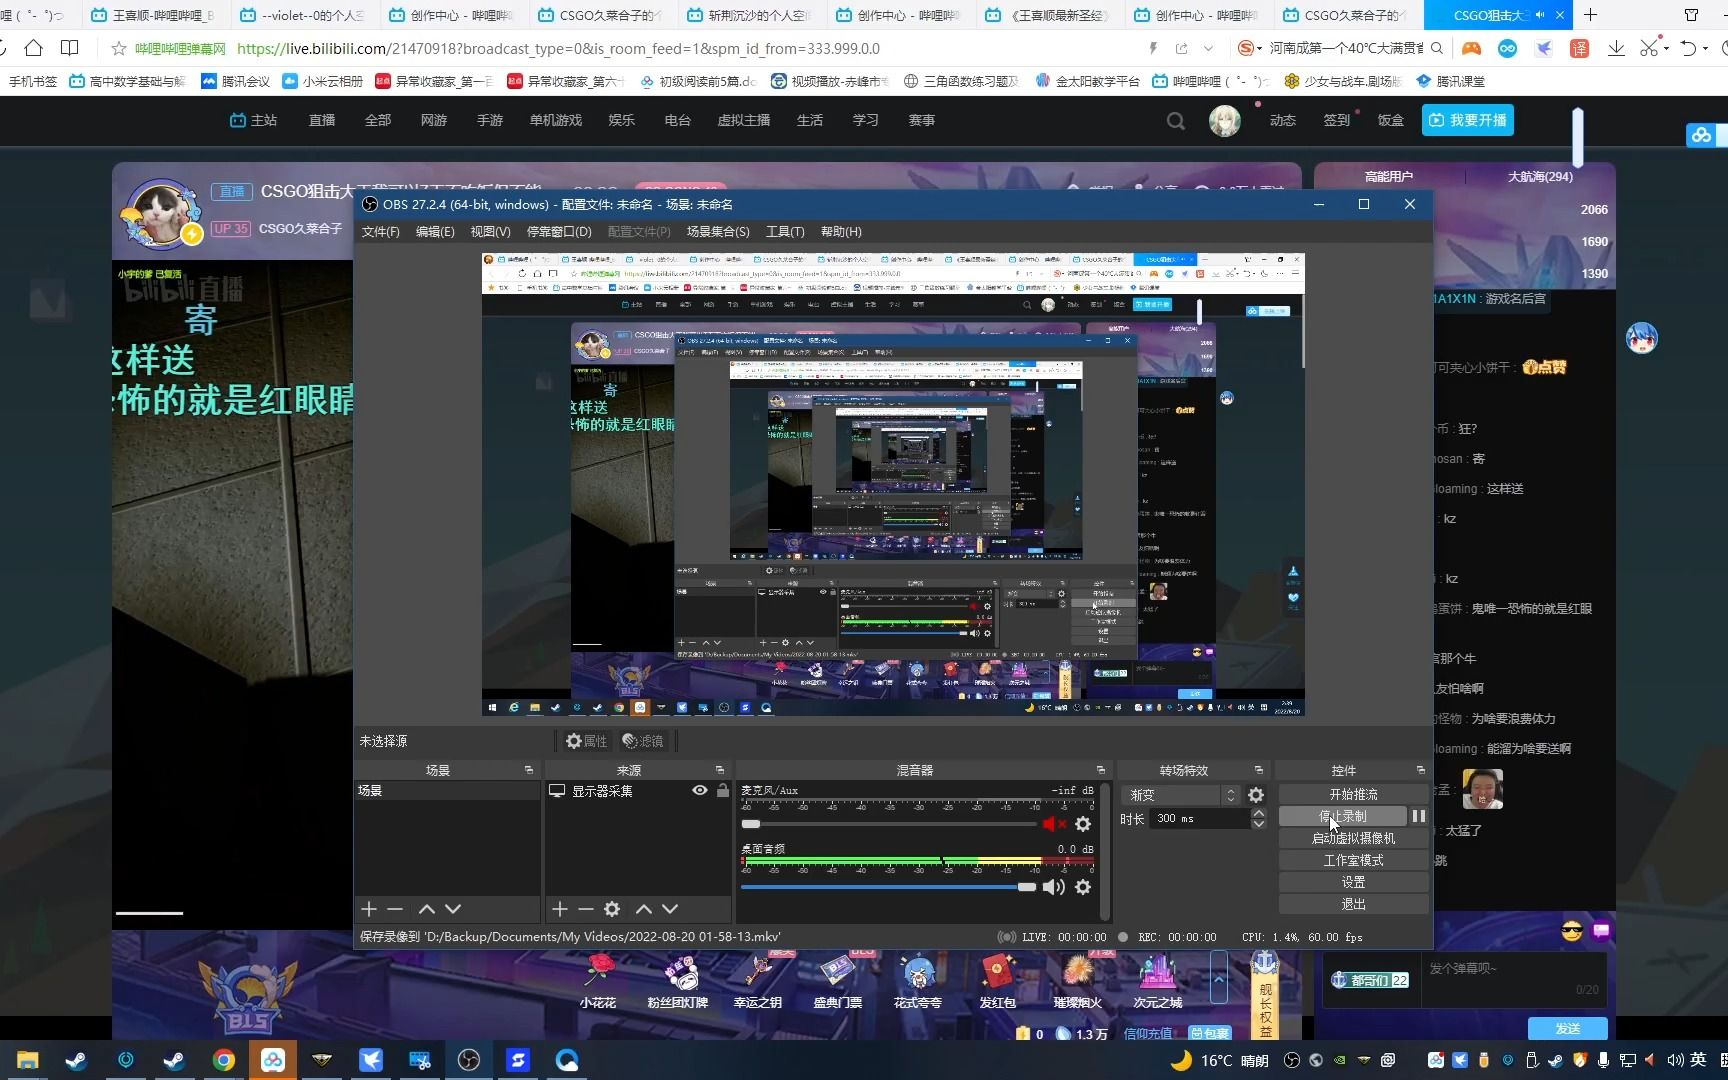The width and height of the screenshot is (1728, 1080).
Task: Add a new source with plus button
Action: point(560,909)
